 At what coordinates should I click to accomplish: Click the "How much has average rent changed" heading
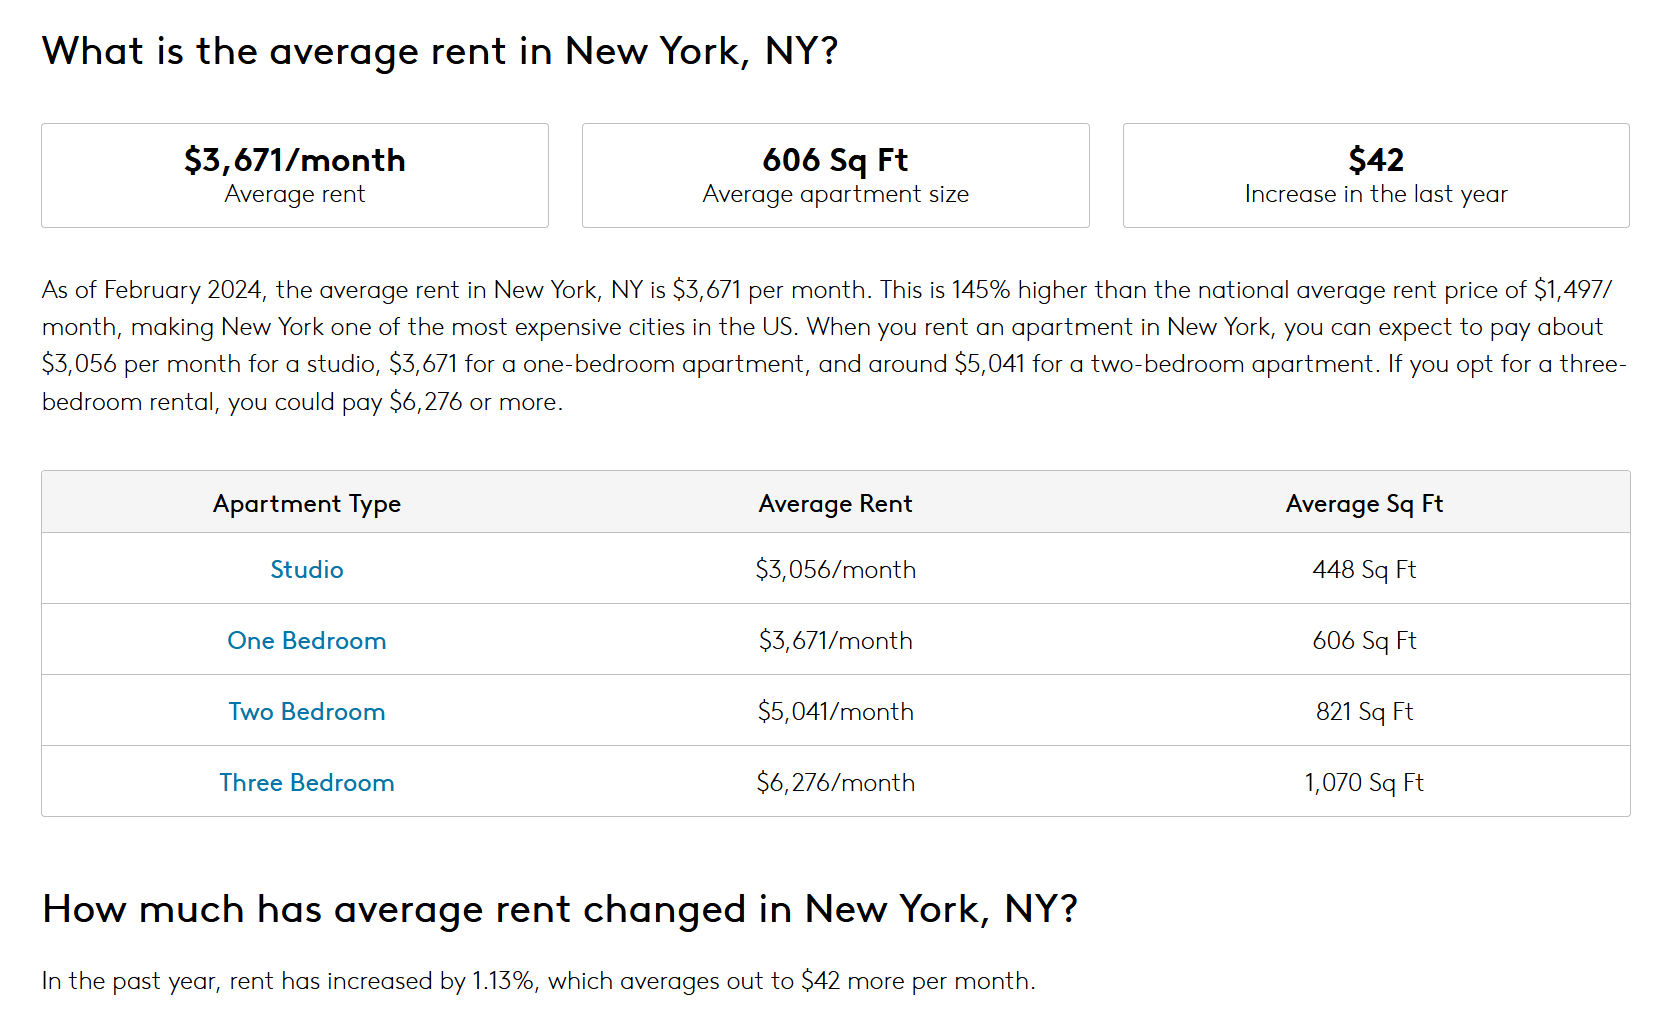560,909
